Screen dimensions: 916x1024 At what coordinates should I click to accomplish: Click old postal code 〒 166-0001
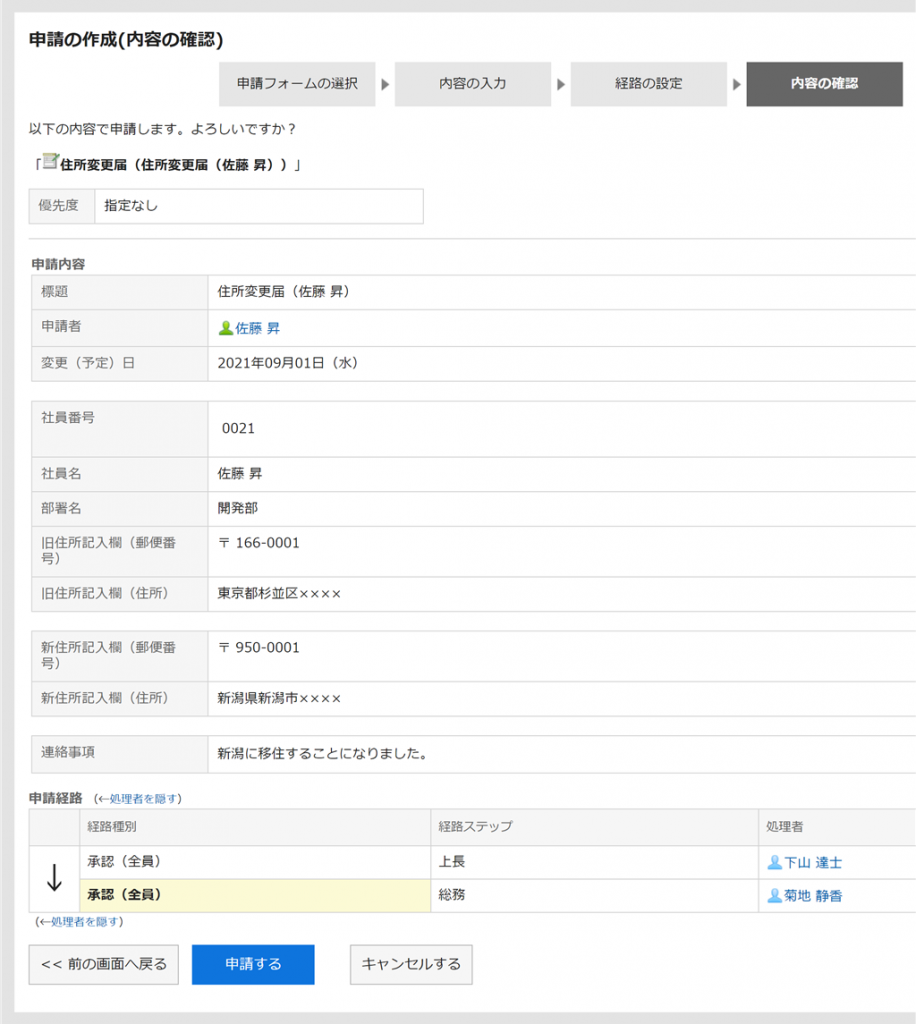259,543
